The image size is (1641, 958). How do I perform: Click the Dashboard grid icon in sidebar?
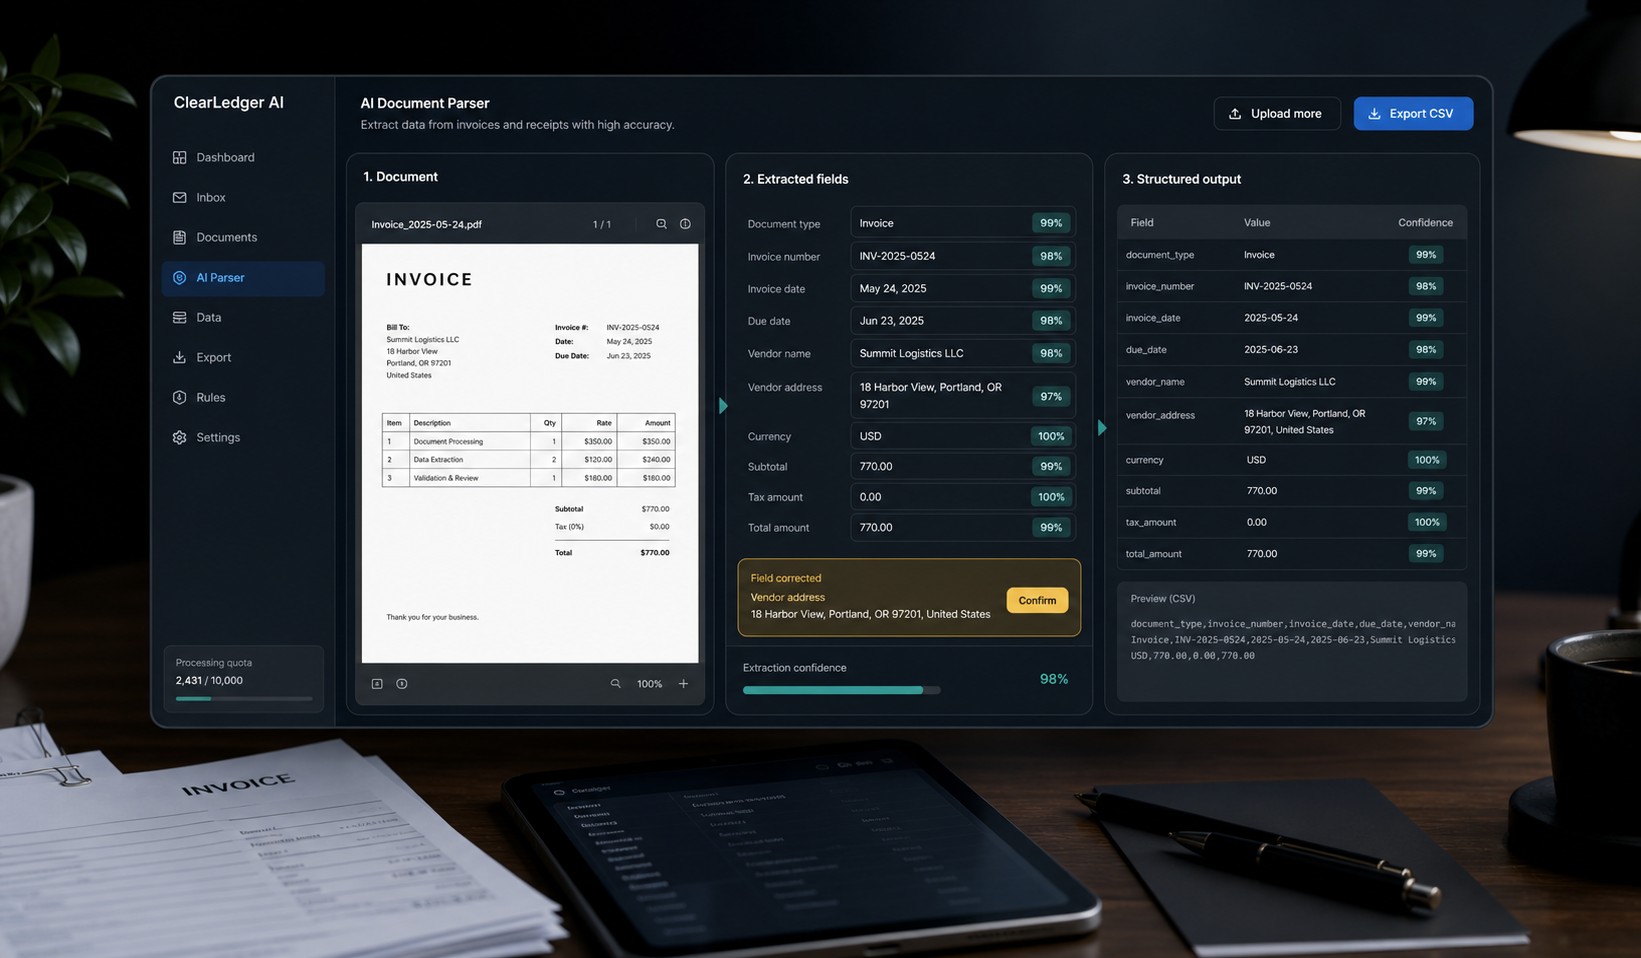(180, 157)
